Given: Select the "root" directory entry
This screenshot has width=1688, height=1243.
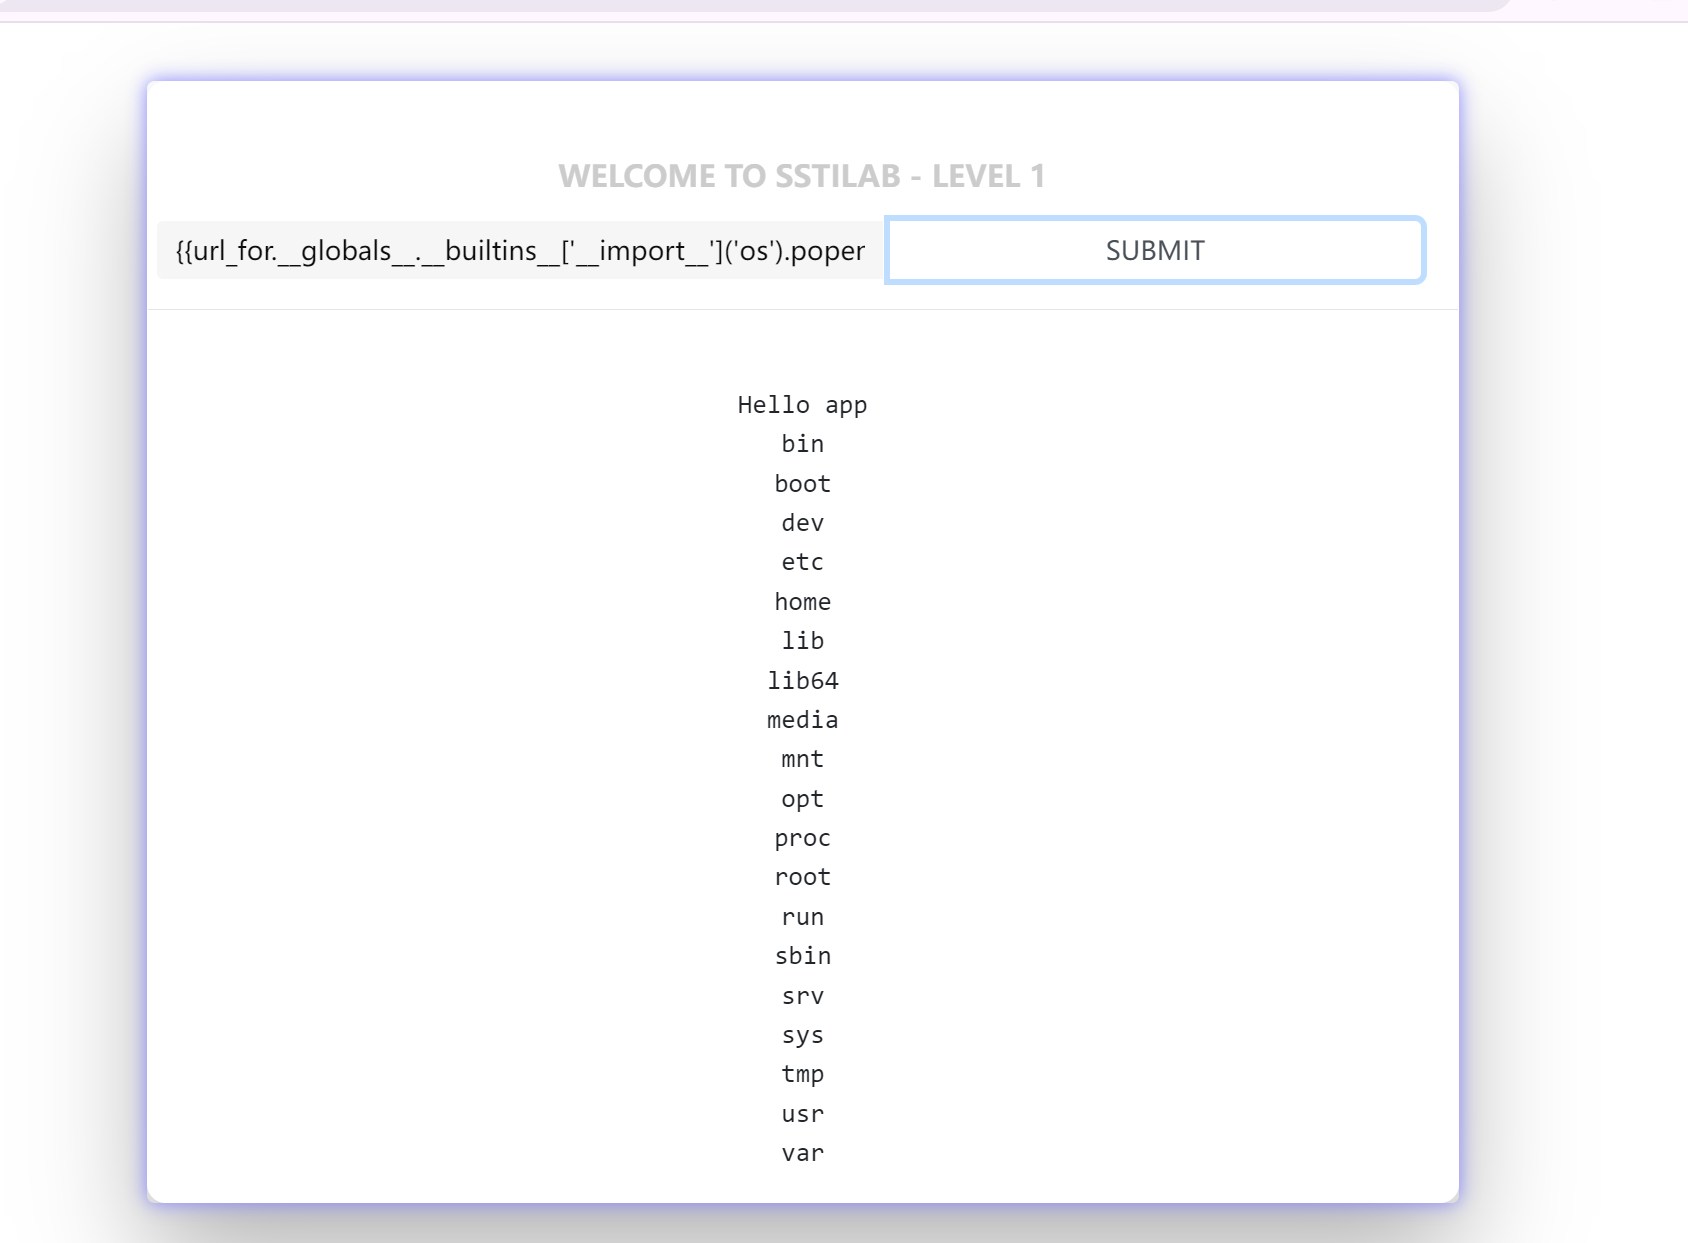Looking at the screenshot, I should [x=802, y=877].
